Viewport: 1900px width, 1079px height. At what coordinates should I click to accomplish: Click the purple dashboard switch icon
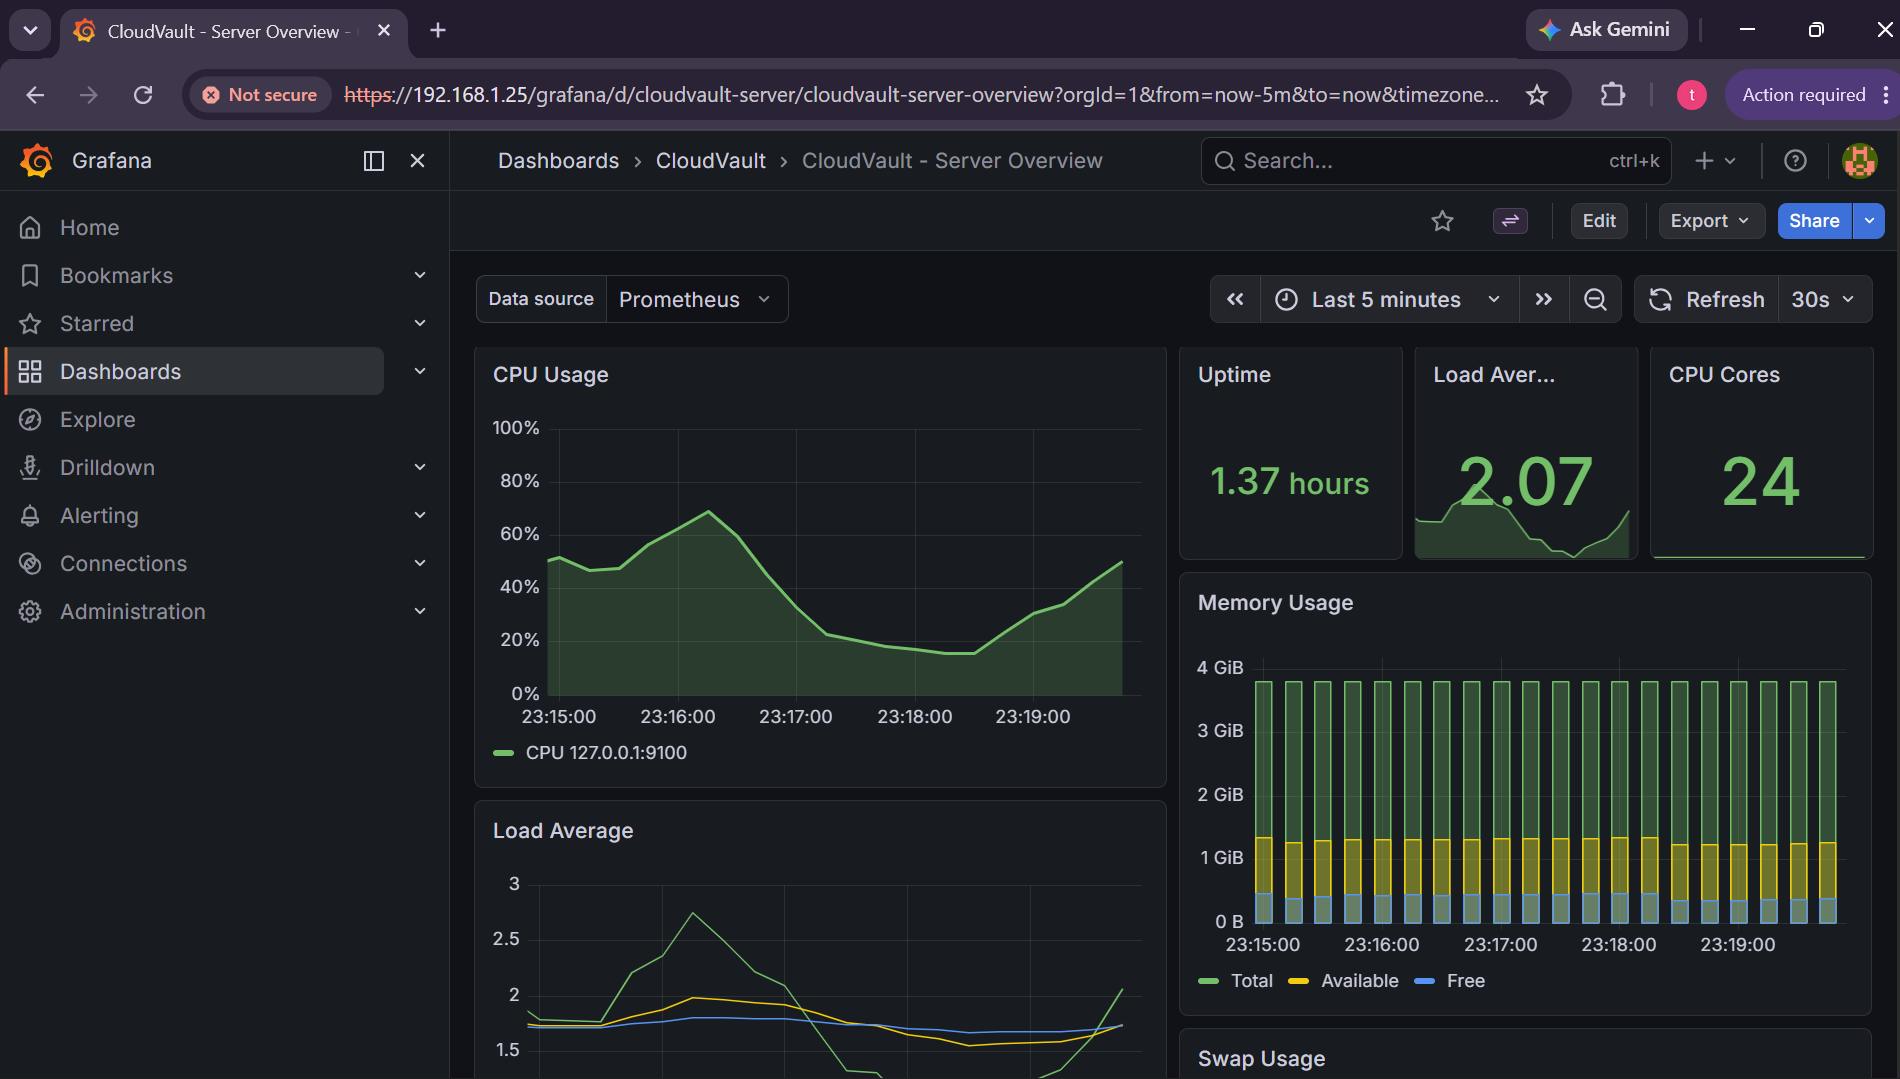tap(1510, 221)
